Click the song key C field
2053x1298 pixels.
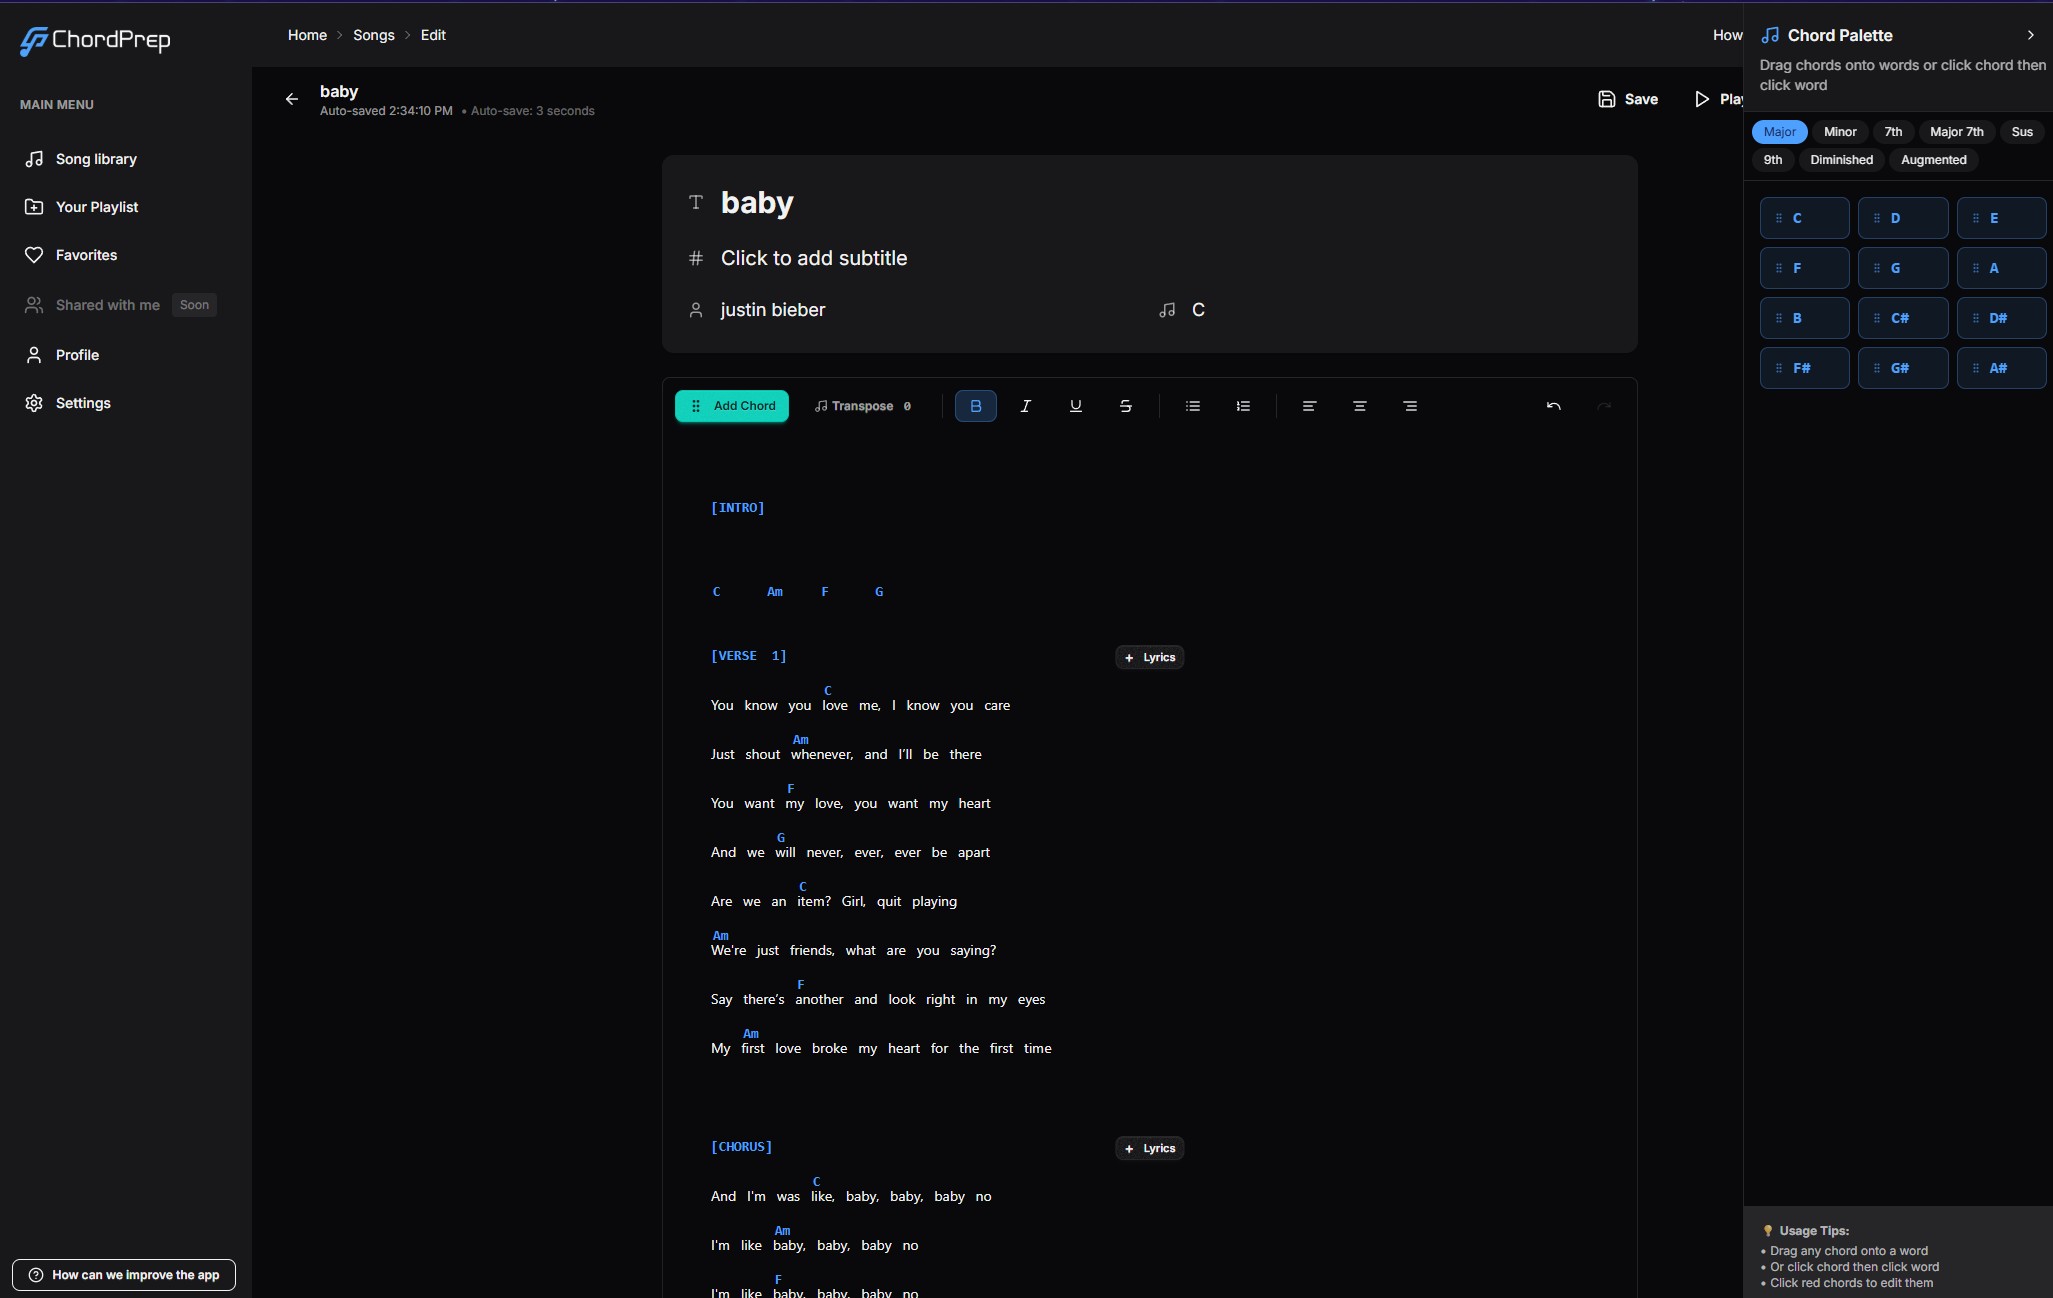[x=1198, y=310]
